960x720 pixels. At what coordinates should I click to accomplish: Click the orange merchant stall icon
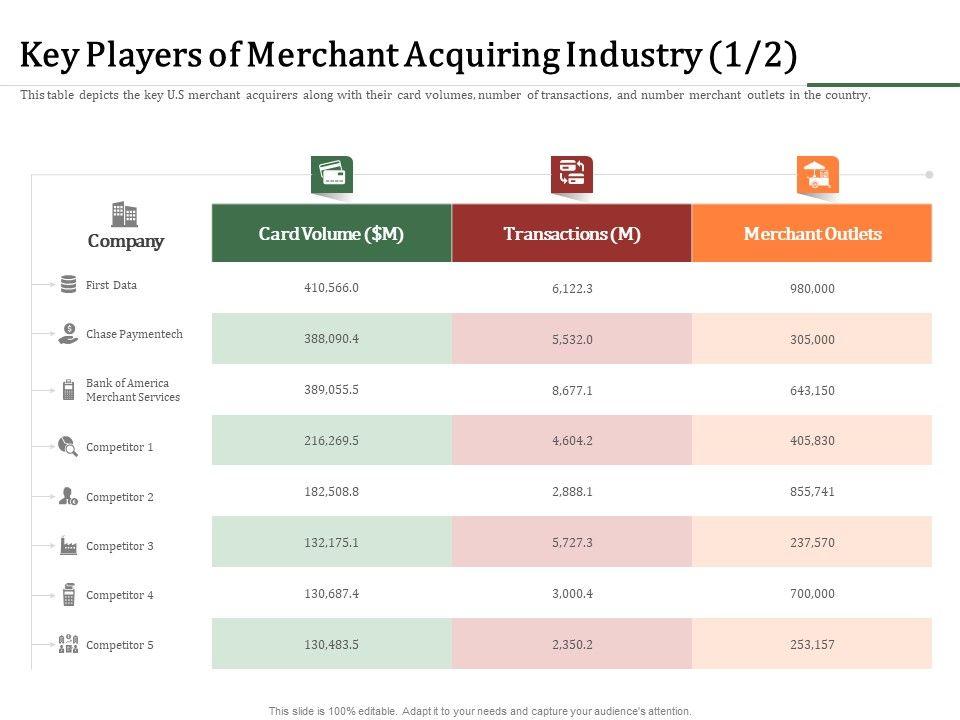817,176
